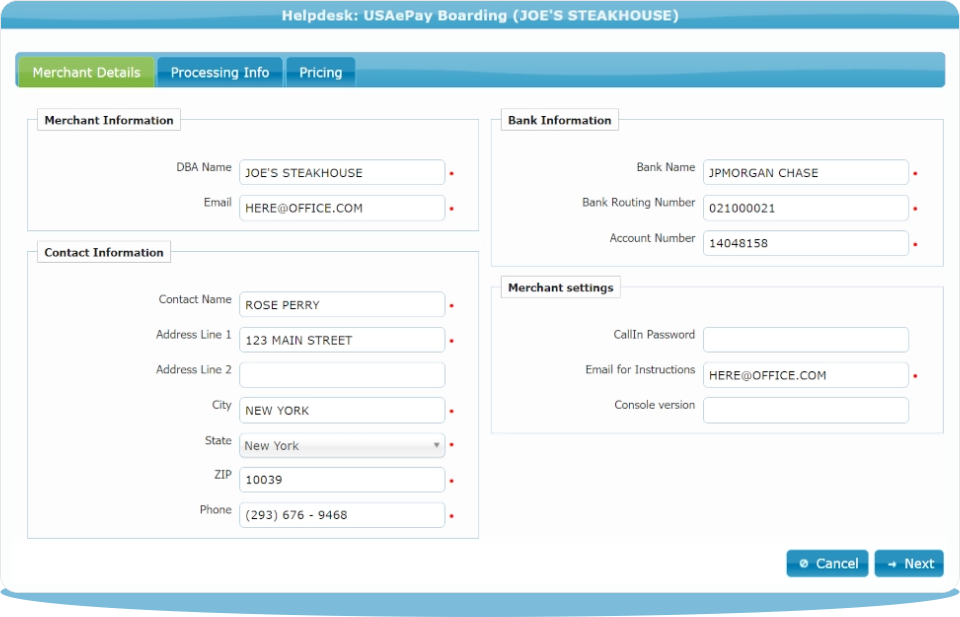Expand the State dropdown showing New York
This screenshot has height=617, width=960.
[x=342, y=446]
